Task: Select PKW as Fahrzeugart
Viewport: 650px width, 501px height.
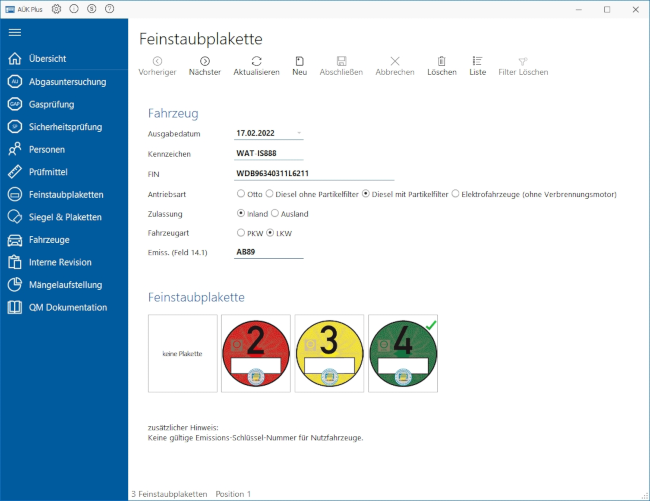Action: coord(240,233)
